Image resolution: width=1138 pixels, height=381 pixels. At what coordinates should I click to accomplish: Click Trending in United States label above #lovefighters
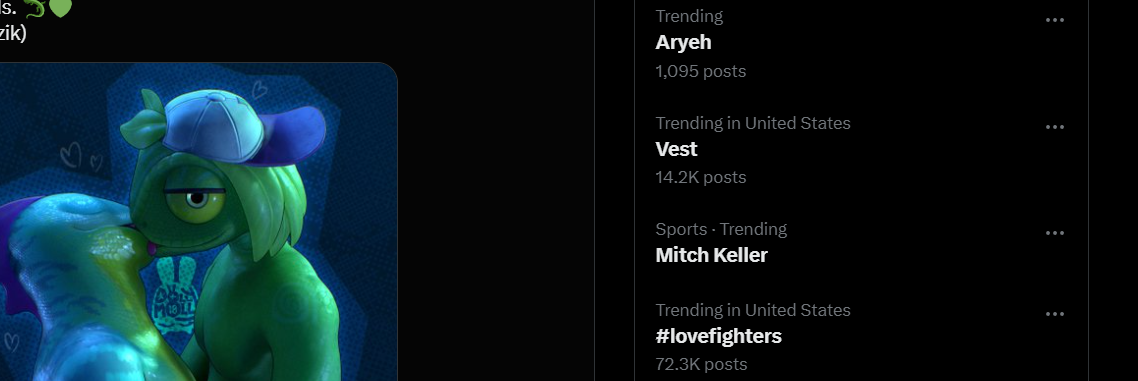point(753,311)
